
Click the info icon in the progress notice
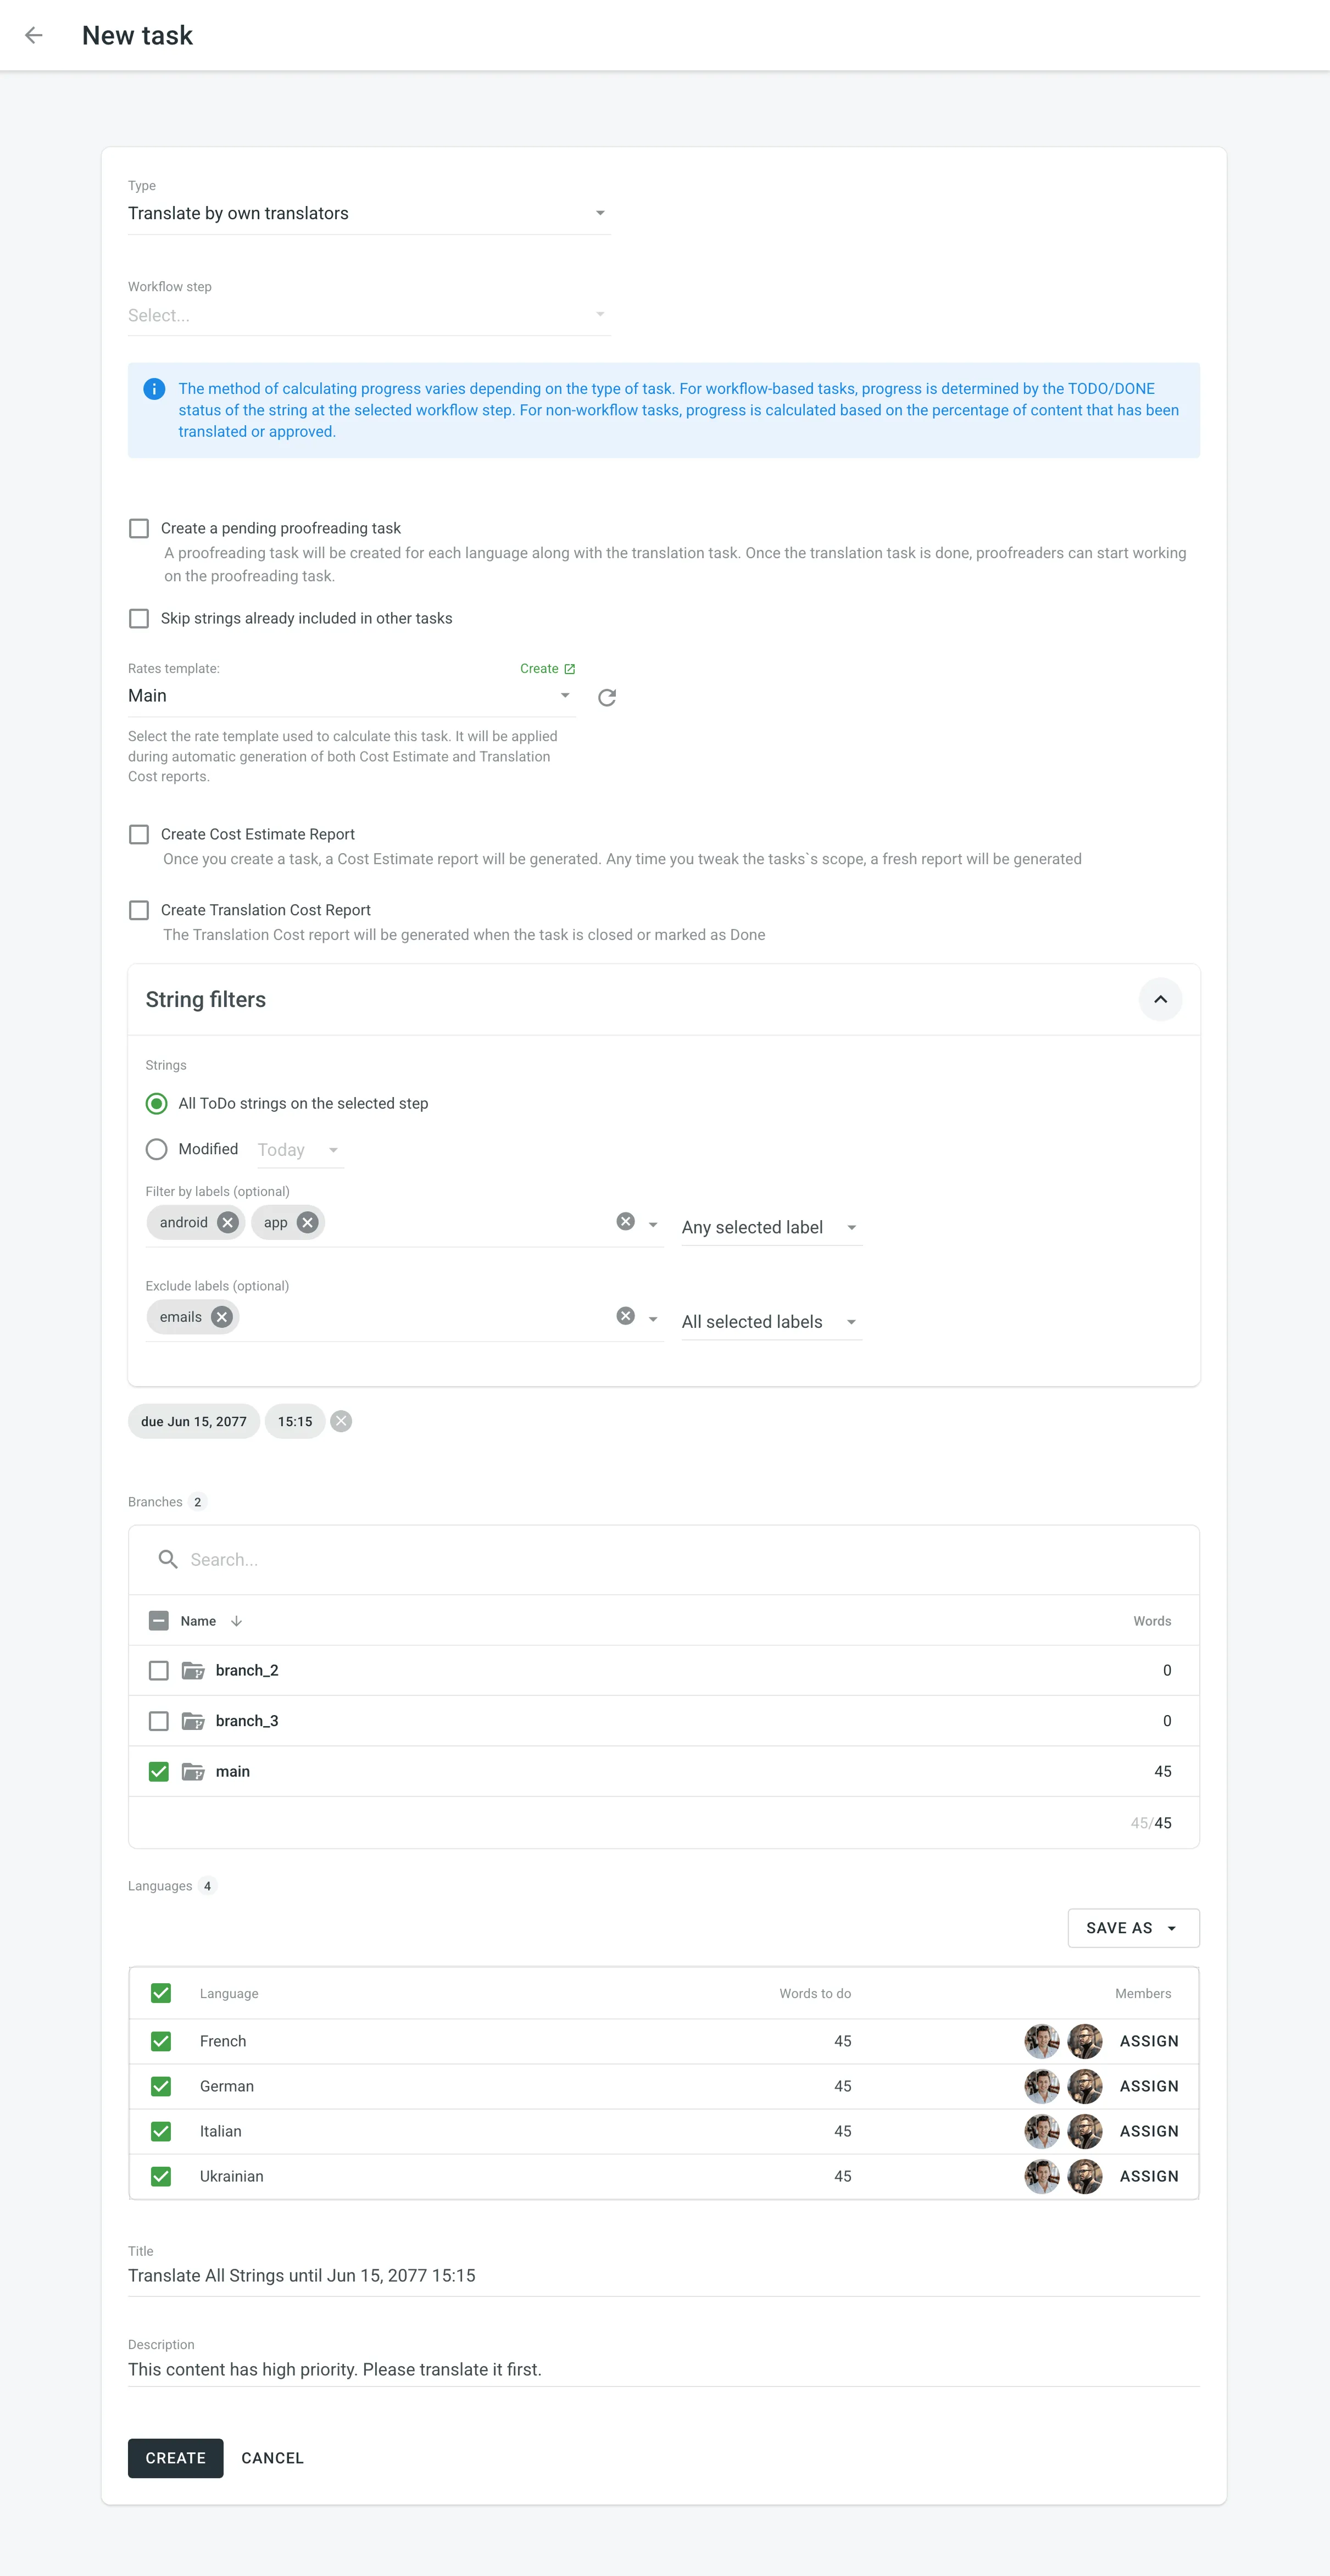[x=155, y=389]
